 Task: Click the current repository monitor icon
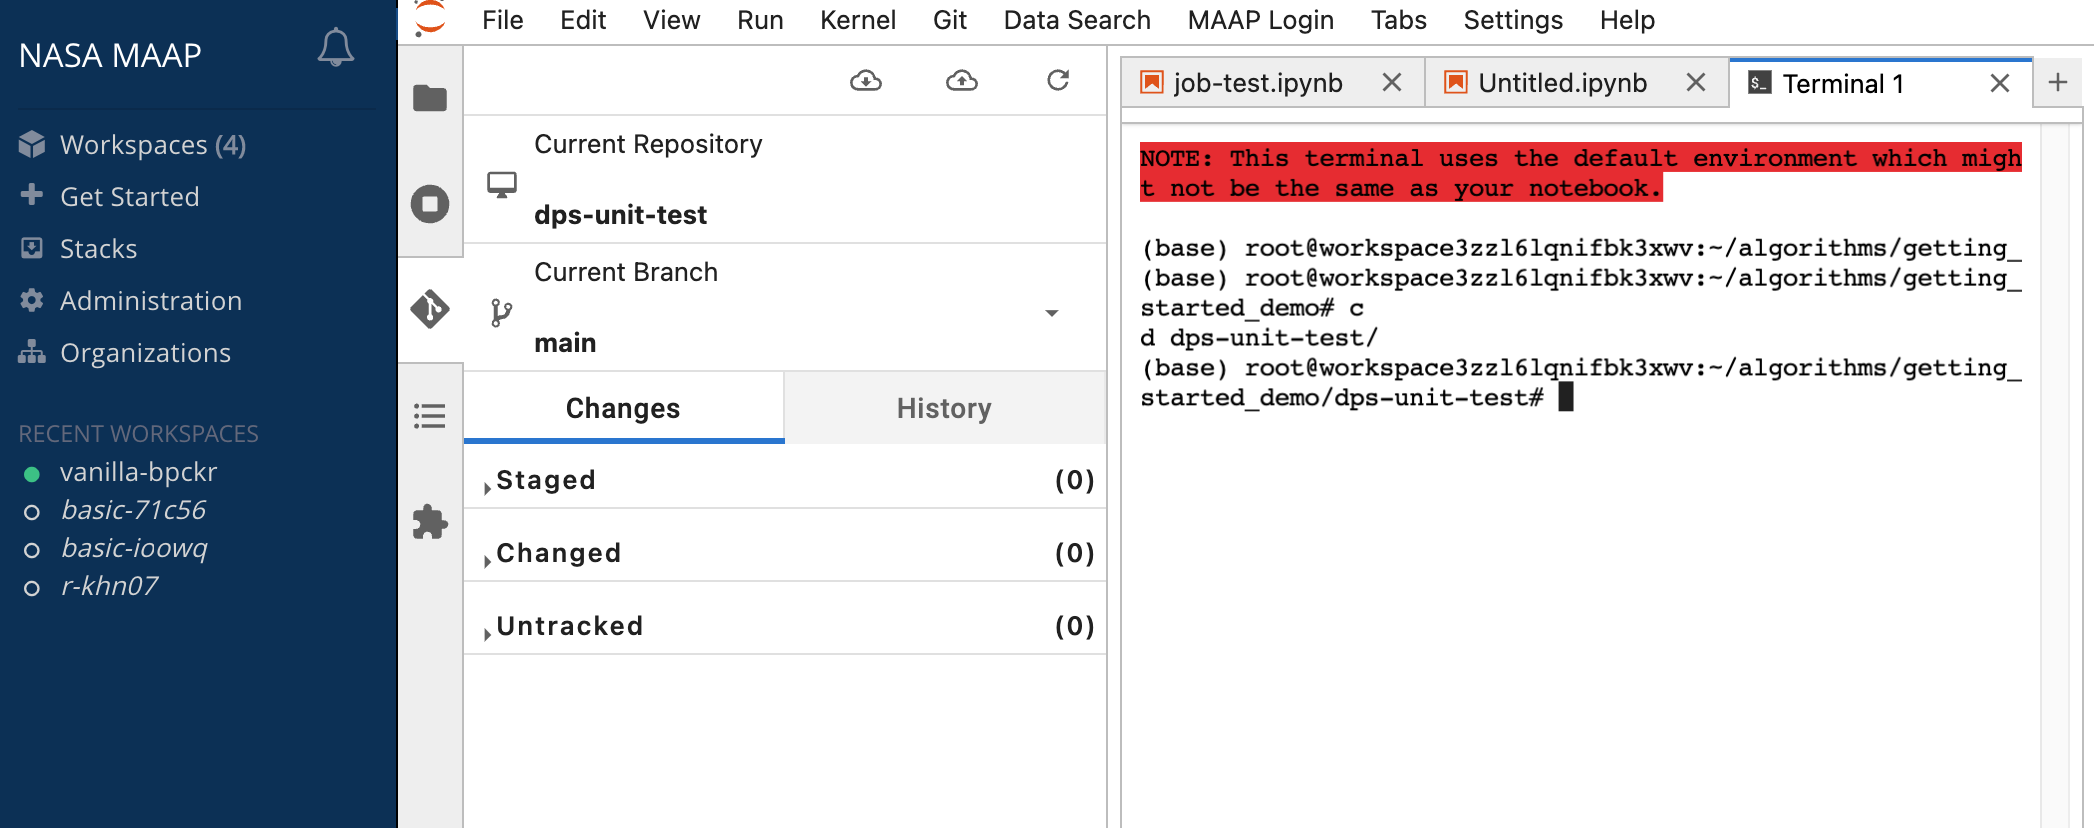[x=502, y=185]
